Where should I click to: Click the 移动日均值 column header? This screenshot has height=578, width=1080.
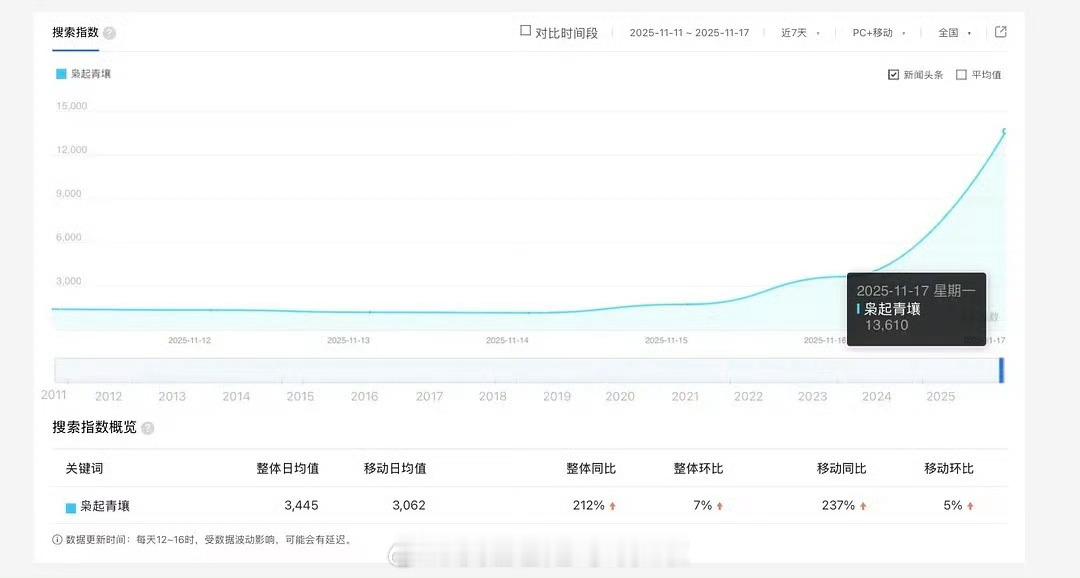pyautogui.click(x=395, y=468)
